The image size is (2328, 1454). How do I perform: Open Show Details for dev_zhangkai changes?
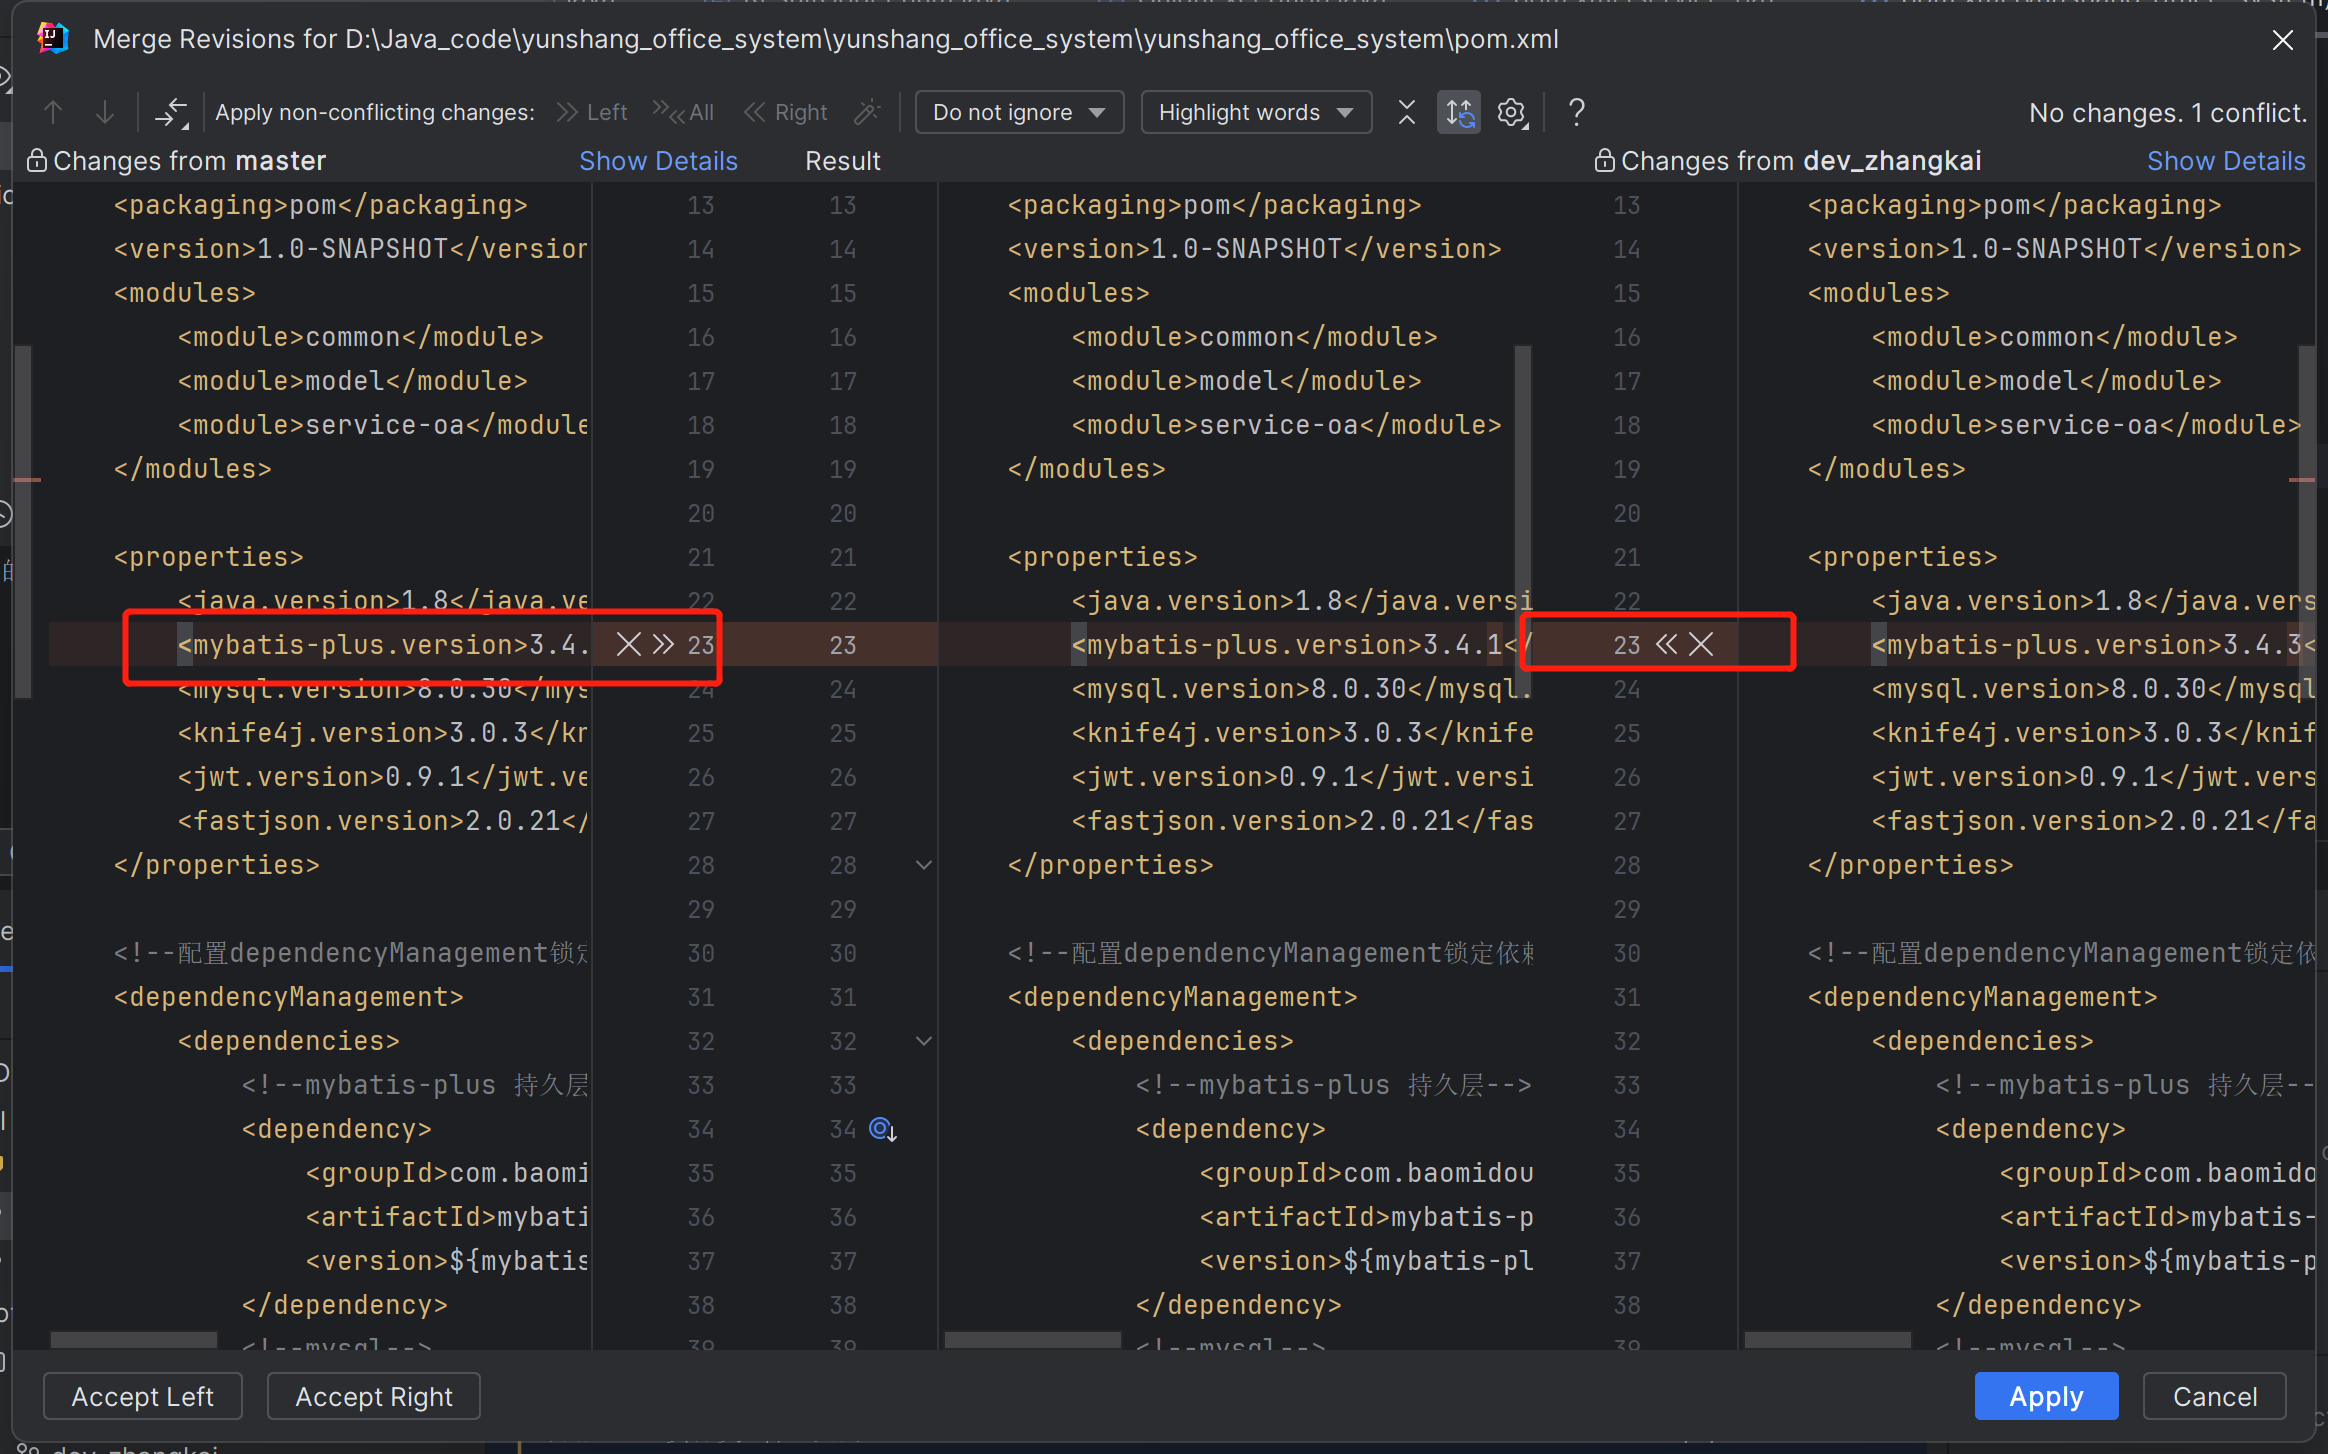[2226, 161]
